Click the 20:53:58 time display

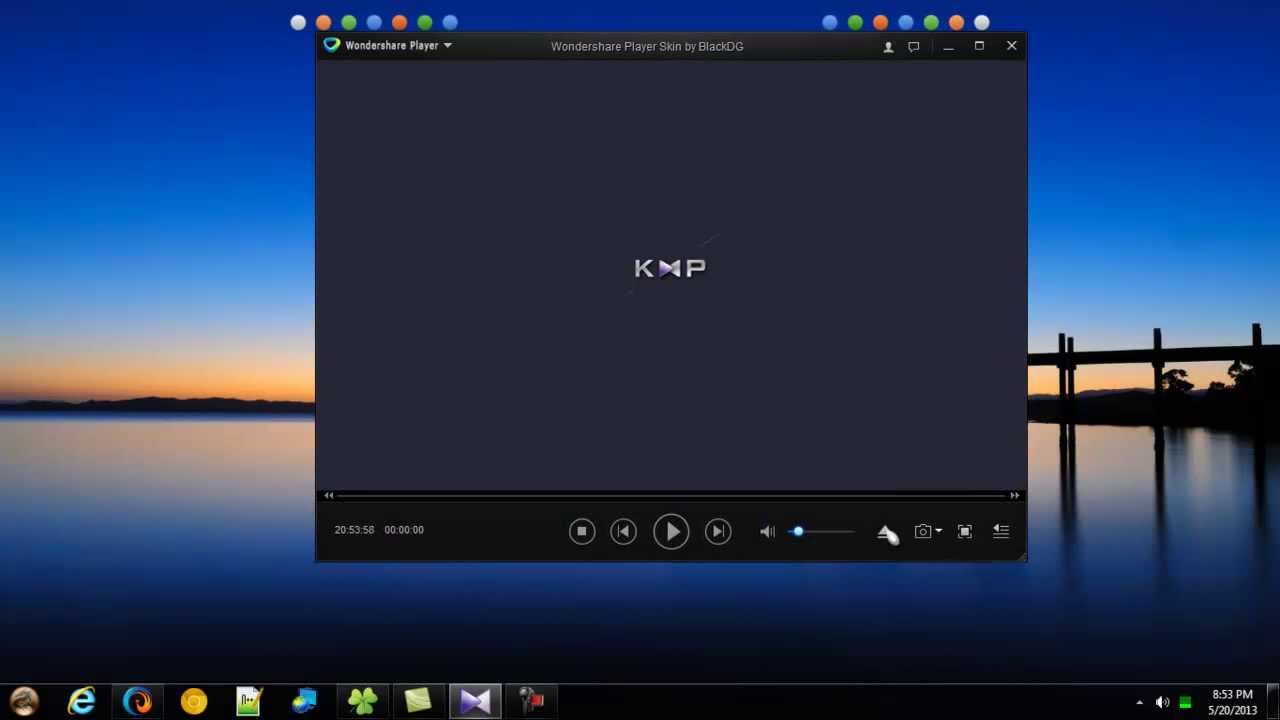coord(354,530)
